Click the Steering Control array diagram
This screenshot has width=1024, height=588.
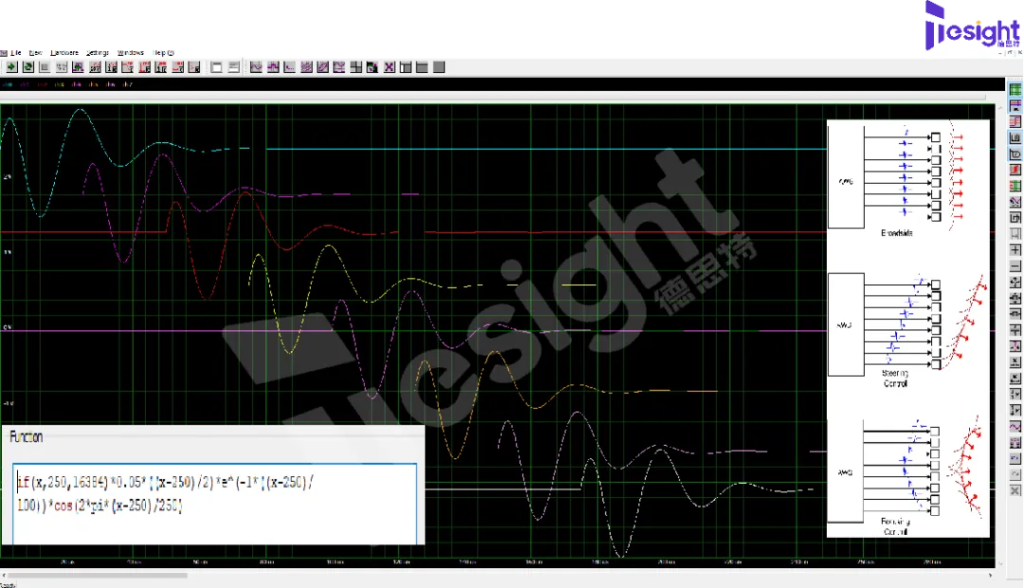908,331
